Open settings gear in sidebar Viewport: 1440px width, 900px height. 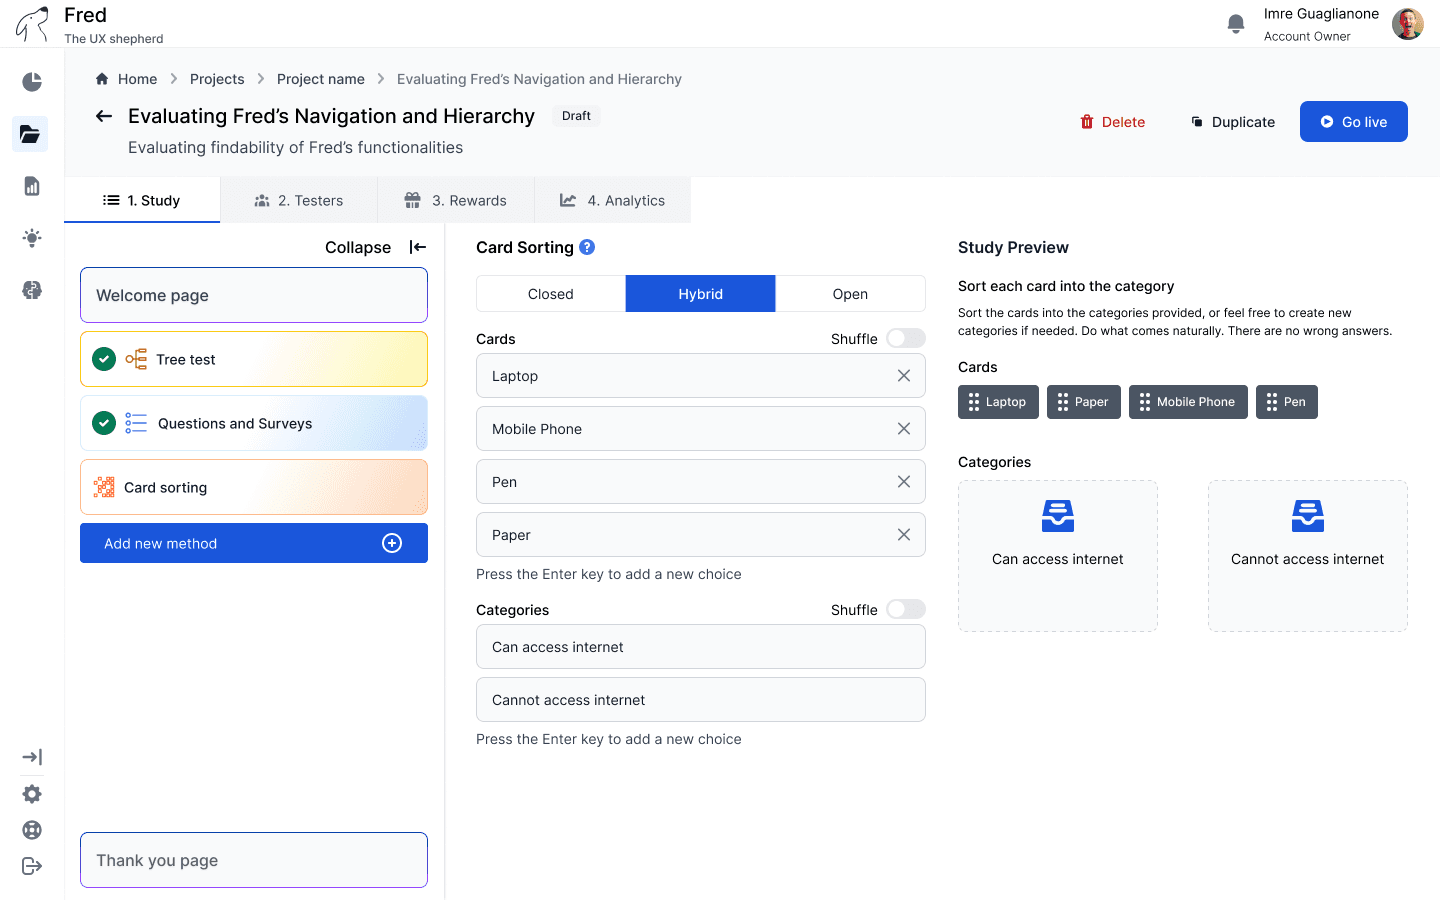[32, 794]
